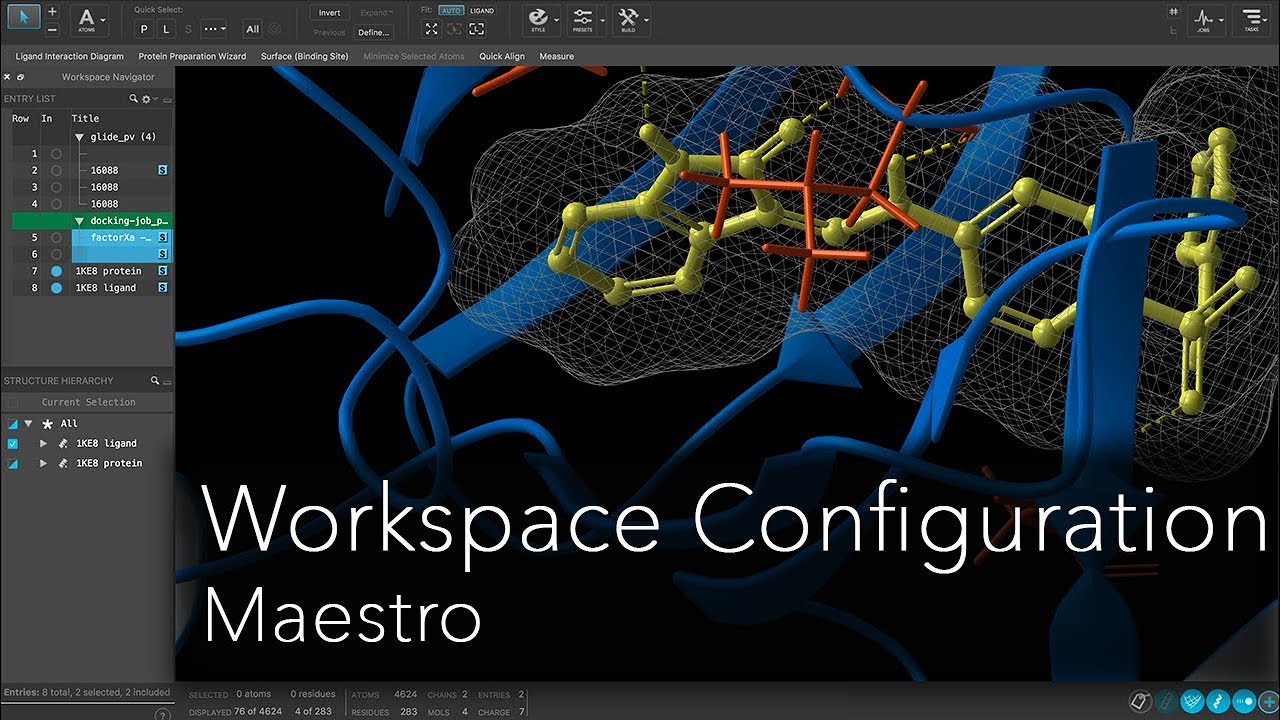Click Minimize Selected Atoms
Screen dimensions: 1280x720
(414, 57)
